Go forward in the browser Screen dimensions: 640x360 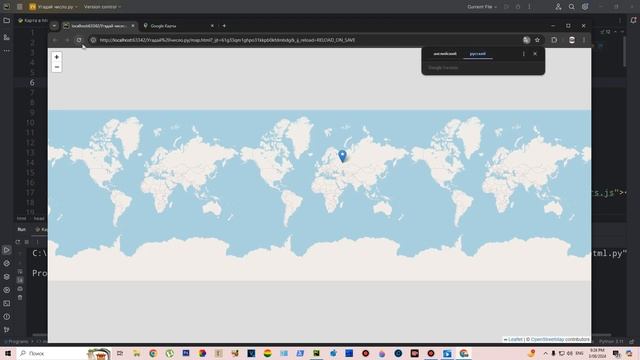point(67,40)
